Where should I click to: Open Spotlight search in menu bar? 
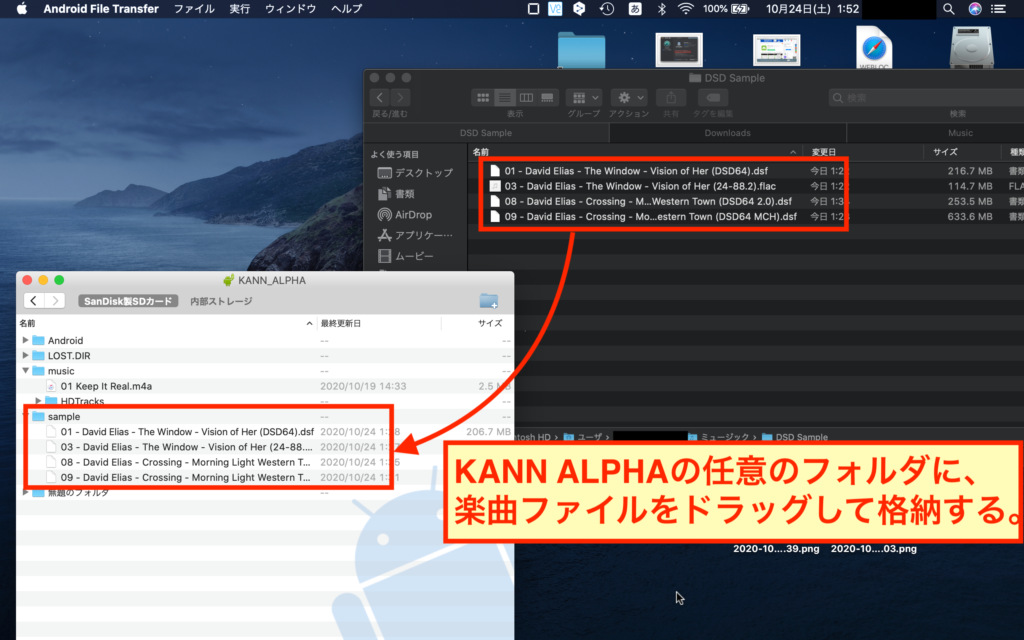(x=949, y=8)
